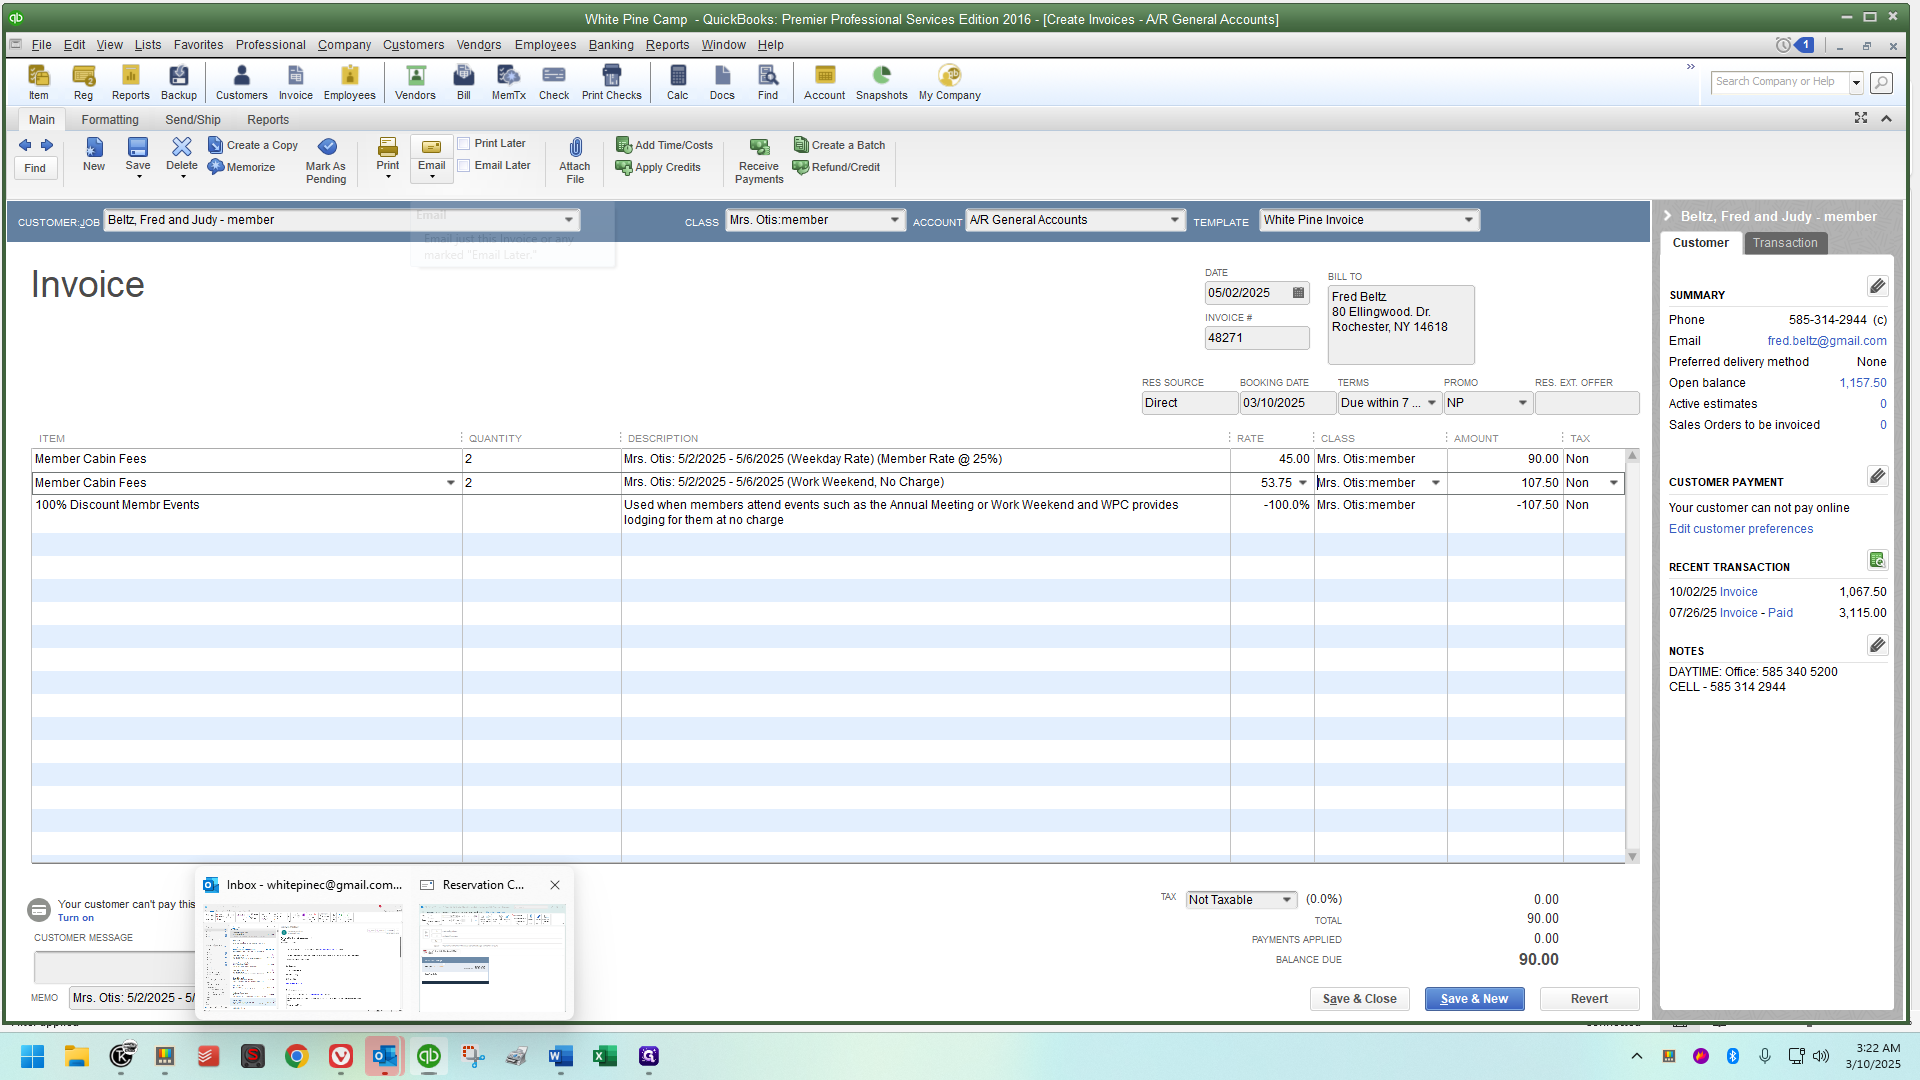Click the Edit customer preferences link
1920x1080 pixels.
tap(1740, 529)
